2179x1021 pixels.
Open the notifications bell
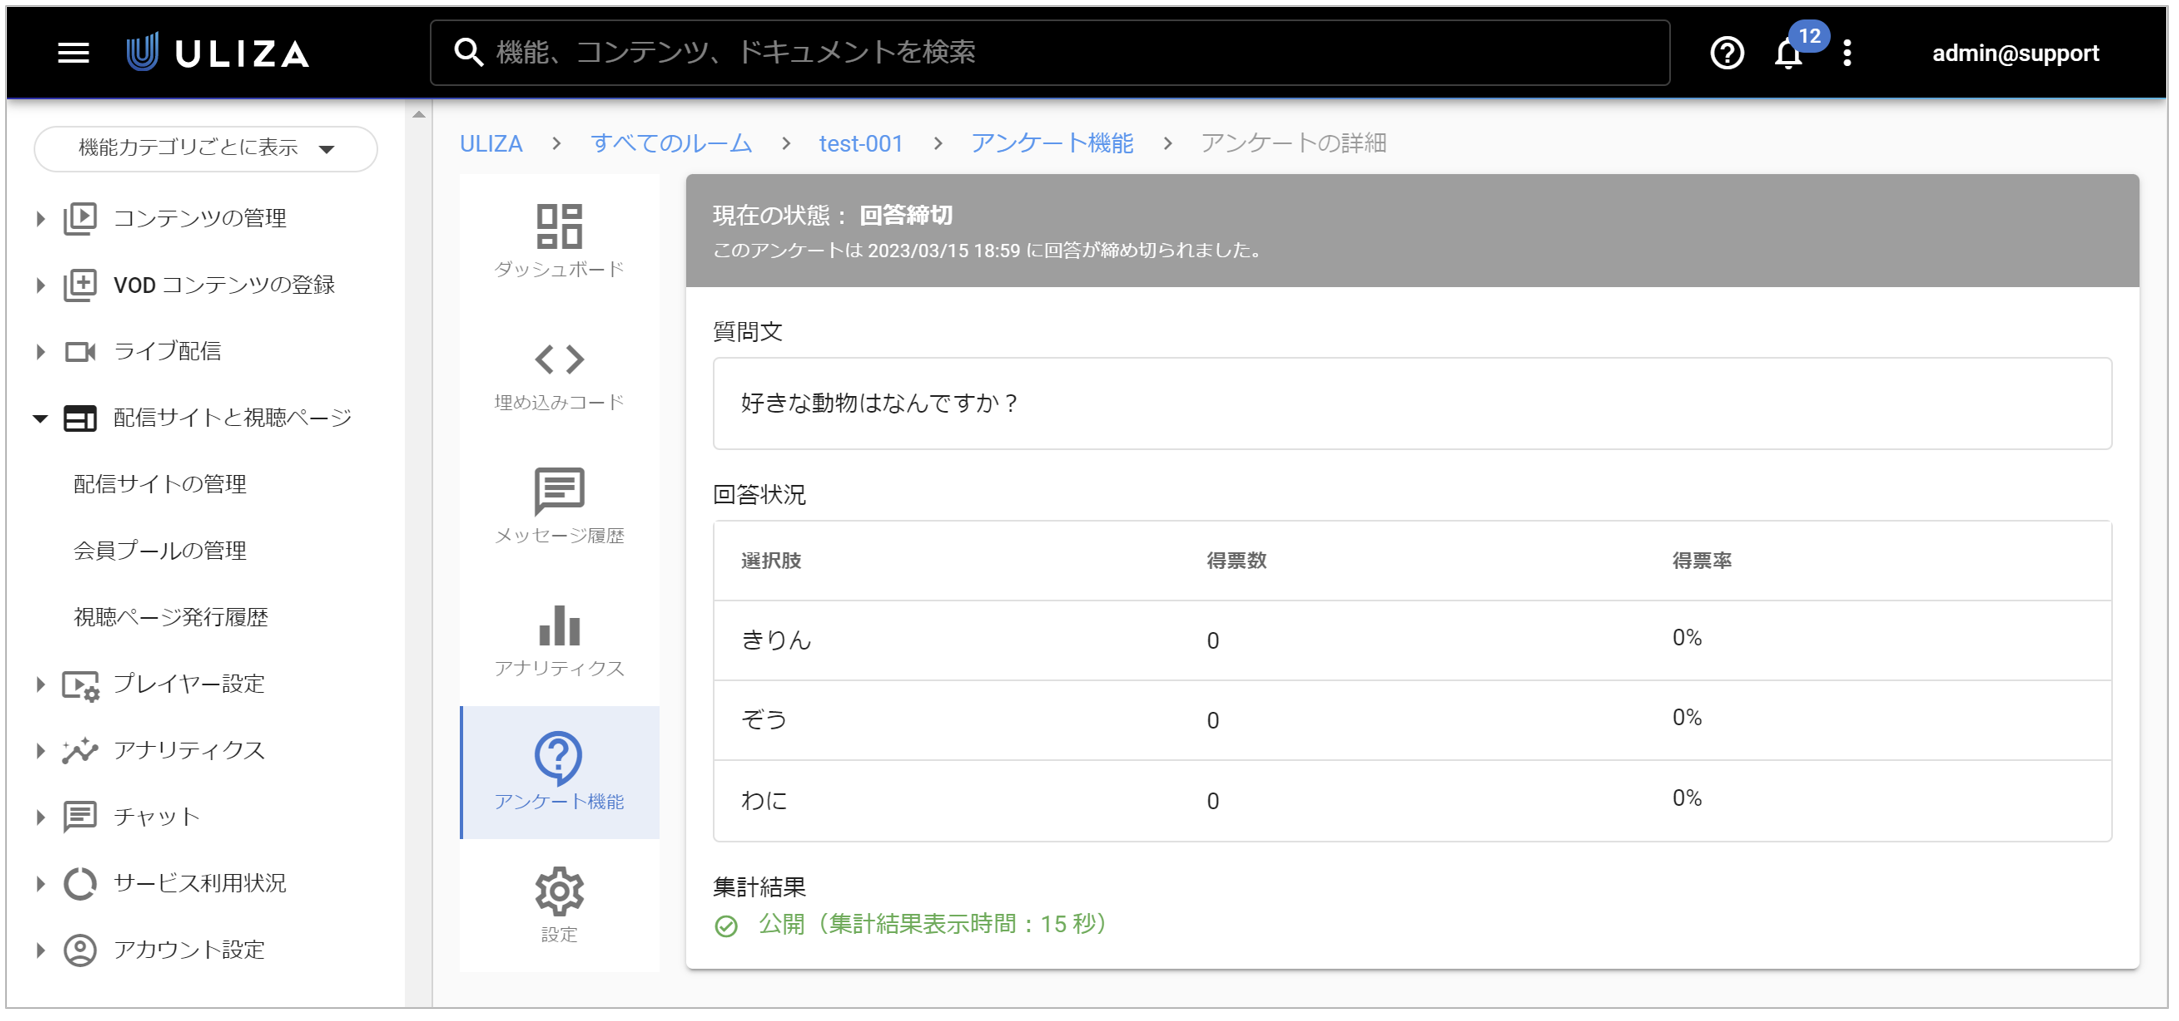pos(1788,53)
